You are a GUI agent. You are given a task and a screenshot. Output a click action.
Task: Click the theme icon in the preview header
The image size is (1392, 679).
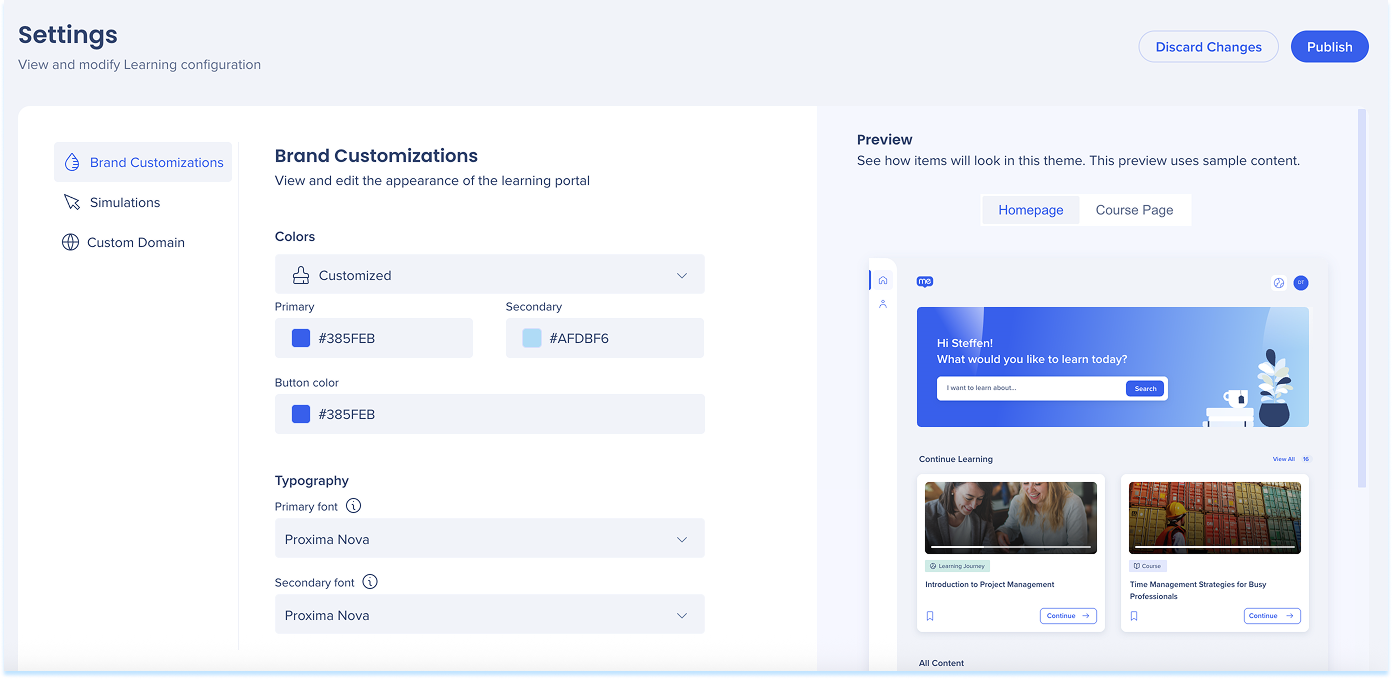pyautogui.click(x=1278, y=283)
